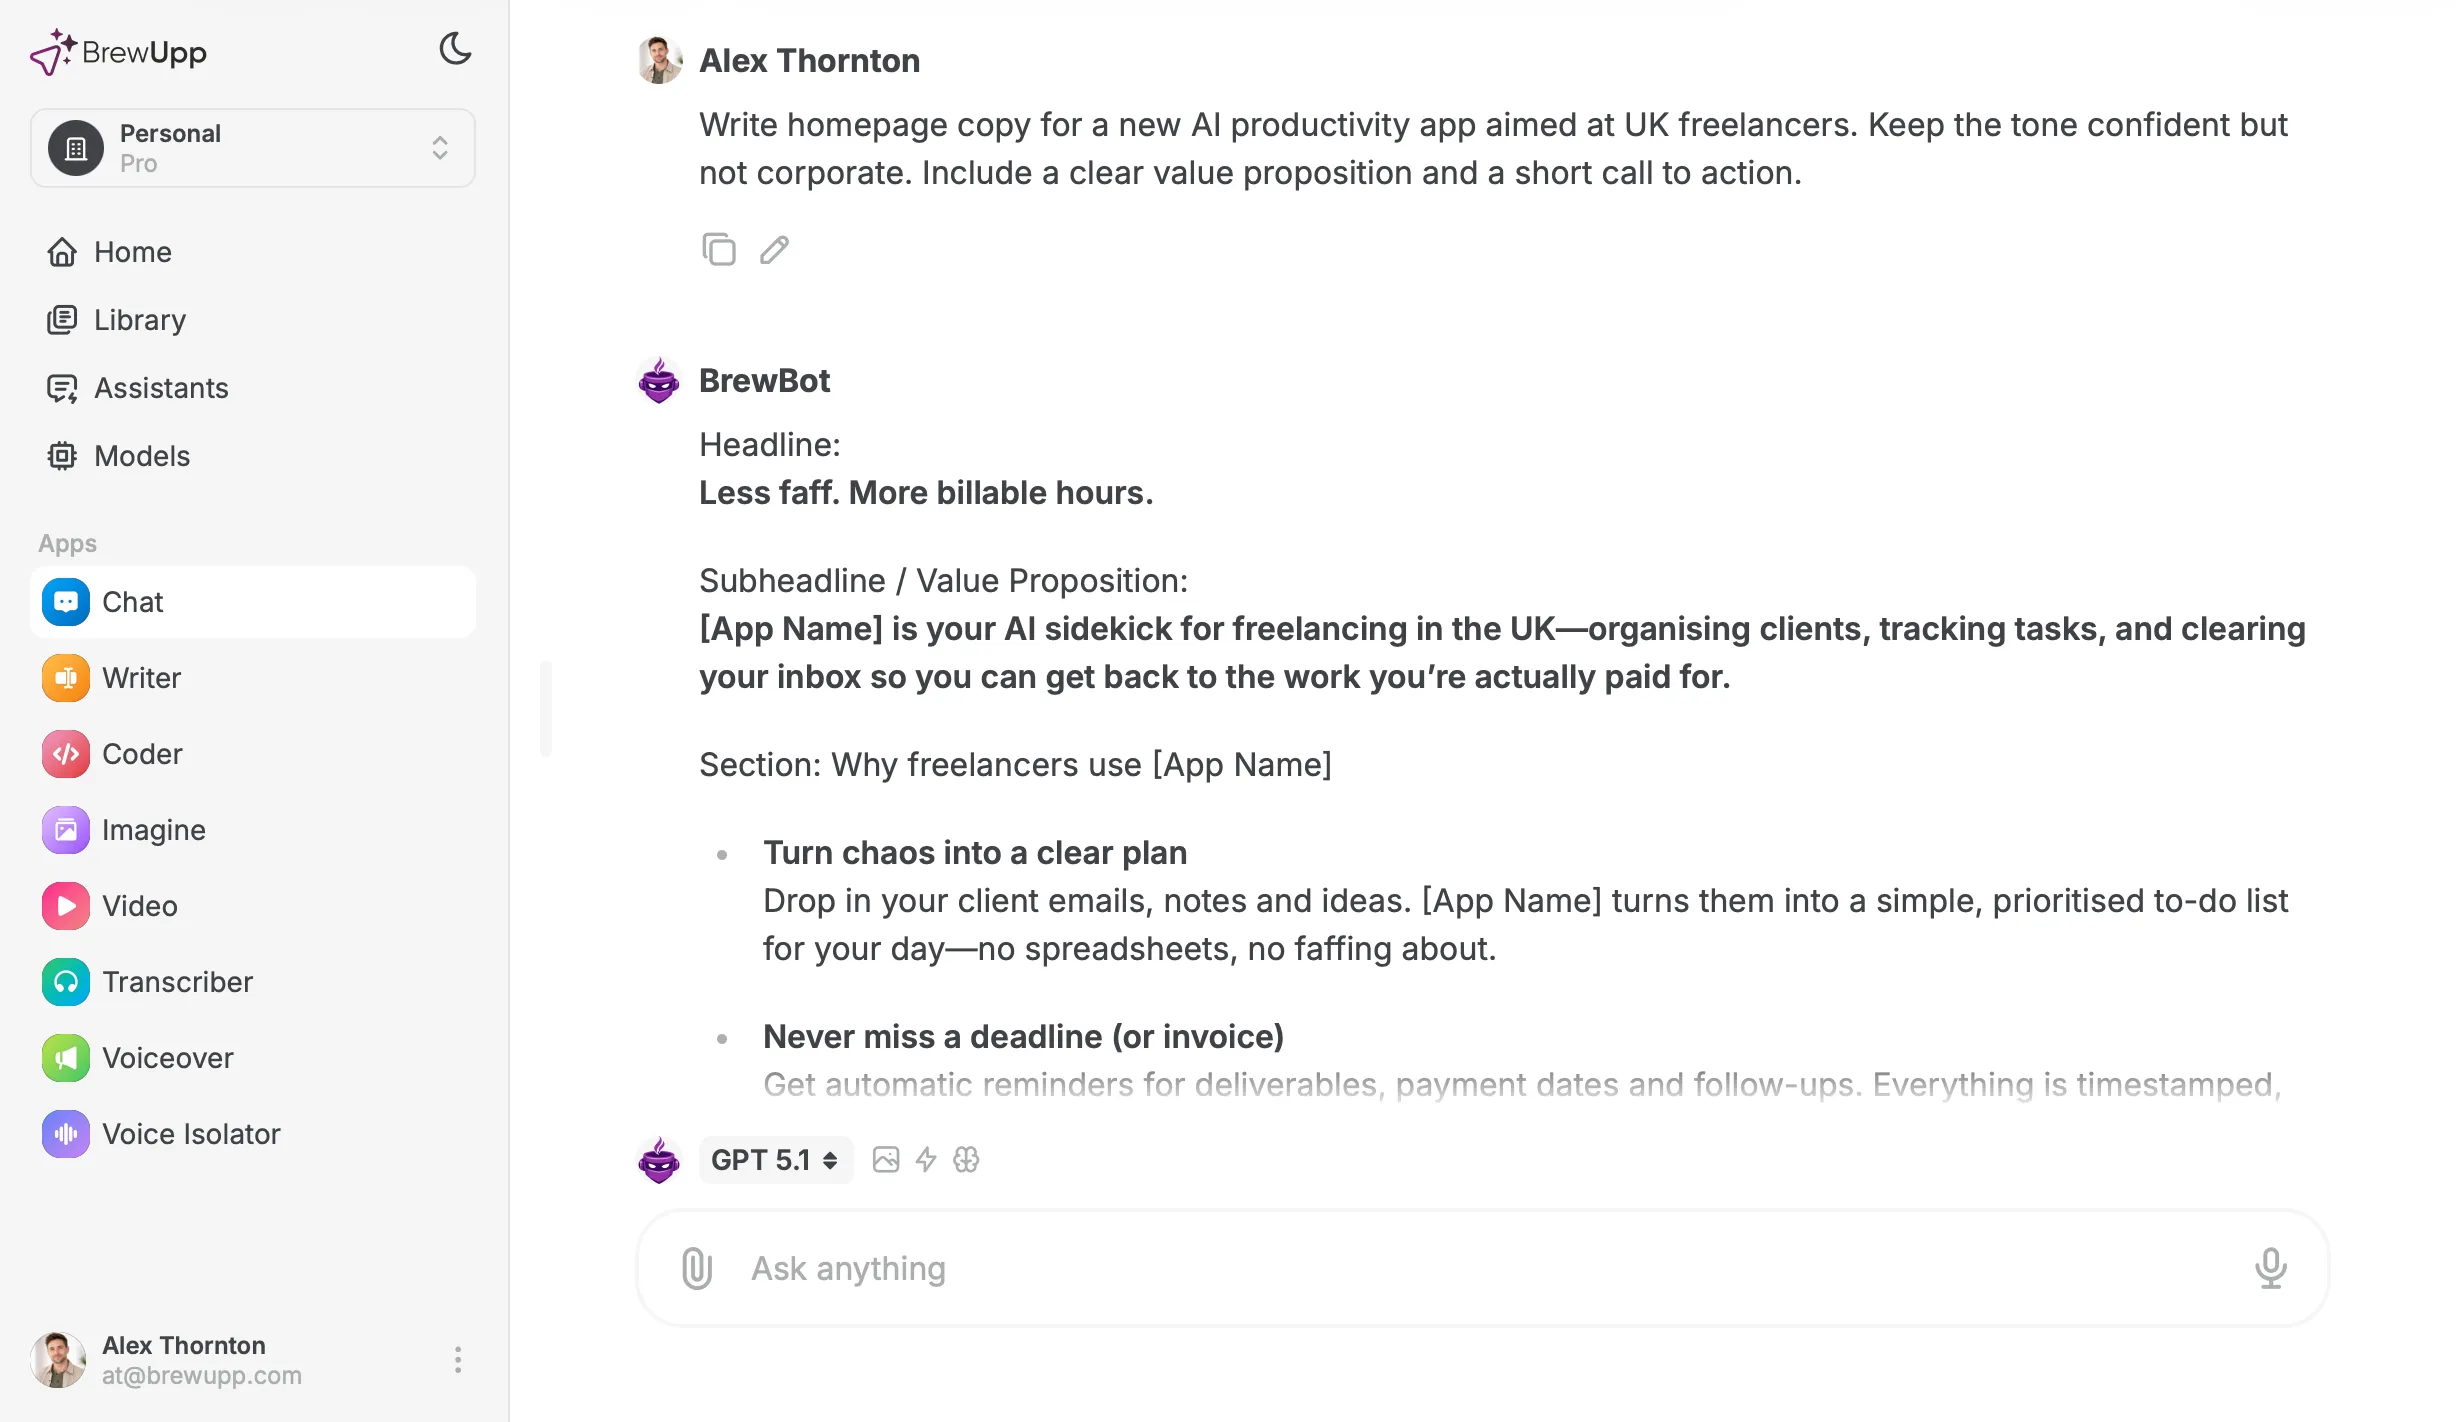Screen dimensions: 2456x1422
Task: Open the Coder app
Action: tap(143, 753)
